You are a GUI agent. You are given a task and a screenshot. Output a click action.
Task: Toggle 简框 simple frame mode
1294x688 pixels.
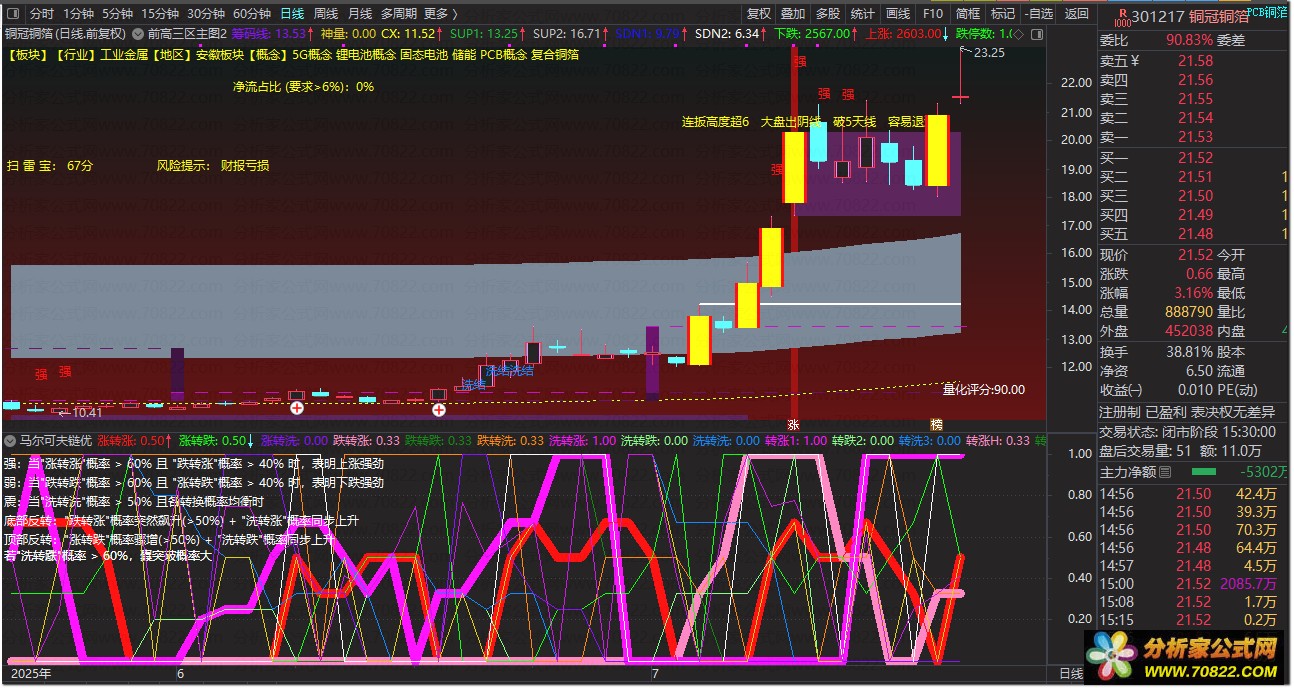click(967, 14)
